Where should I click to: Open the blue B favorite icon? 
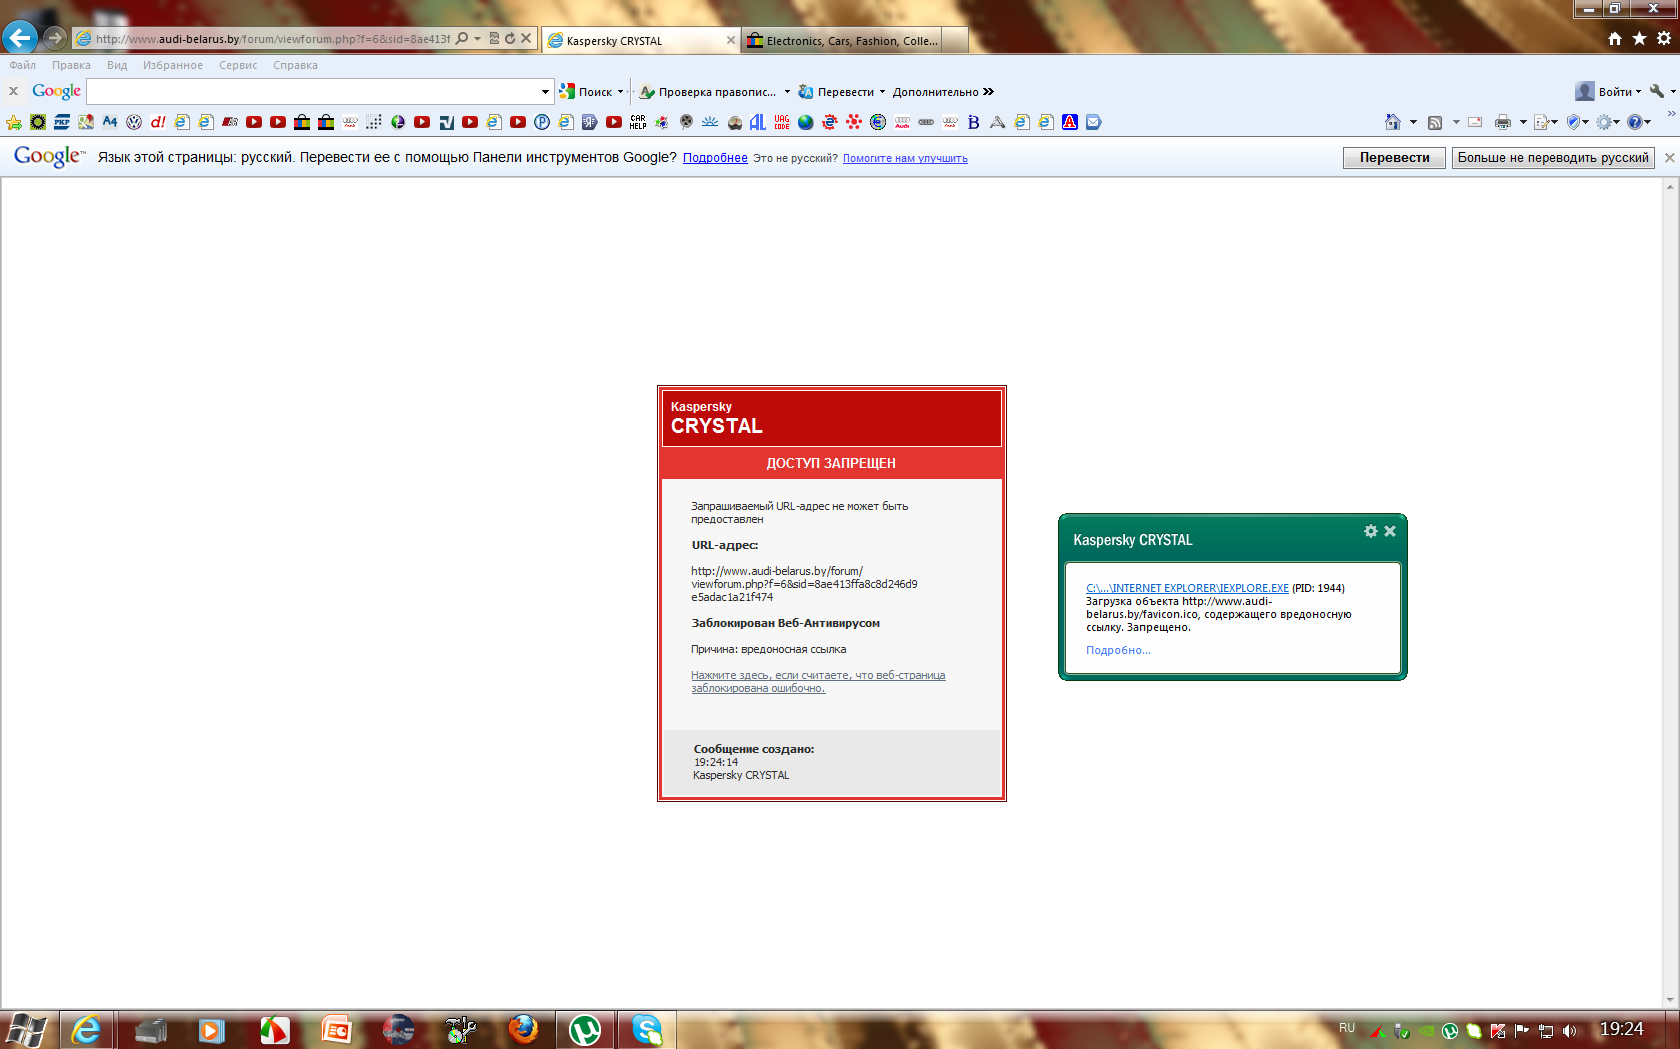[974, 122]
